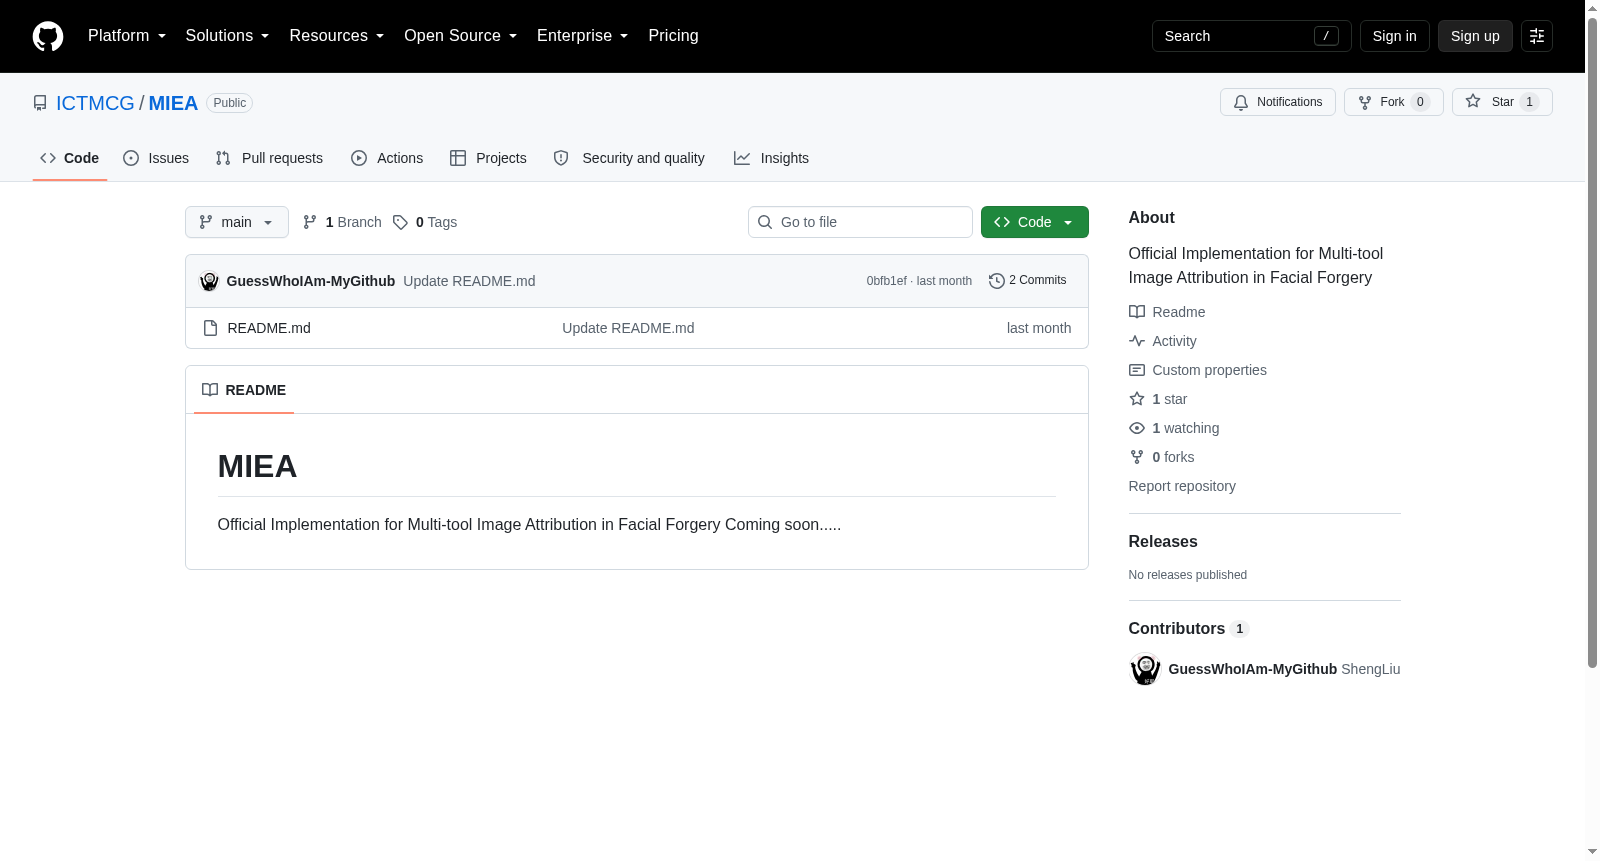The image size is (1600, 861).
Task: Click the Sign up button
Action: [x=1475, y=36]
